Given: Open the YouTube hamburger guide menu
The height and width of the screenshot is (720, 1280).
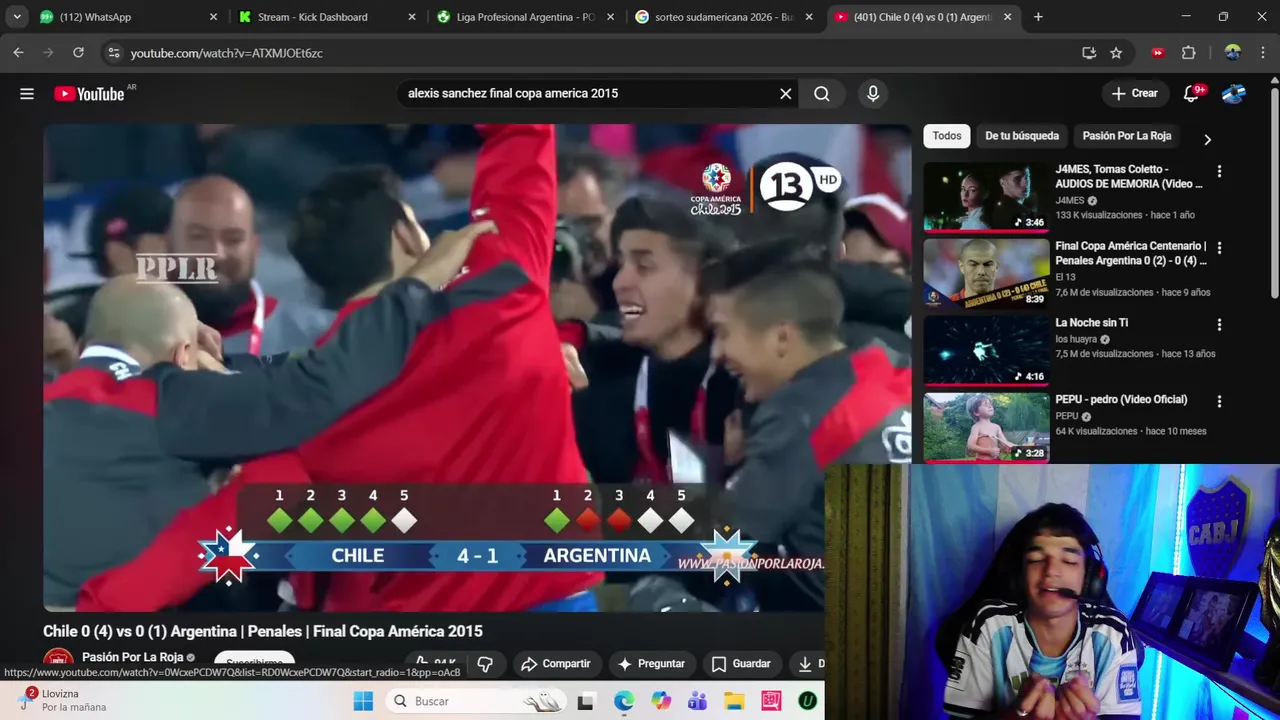Looking at the screenshot, I should pyautogui.click(x=27, y=93).
